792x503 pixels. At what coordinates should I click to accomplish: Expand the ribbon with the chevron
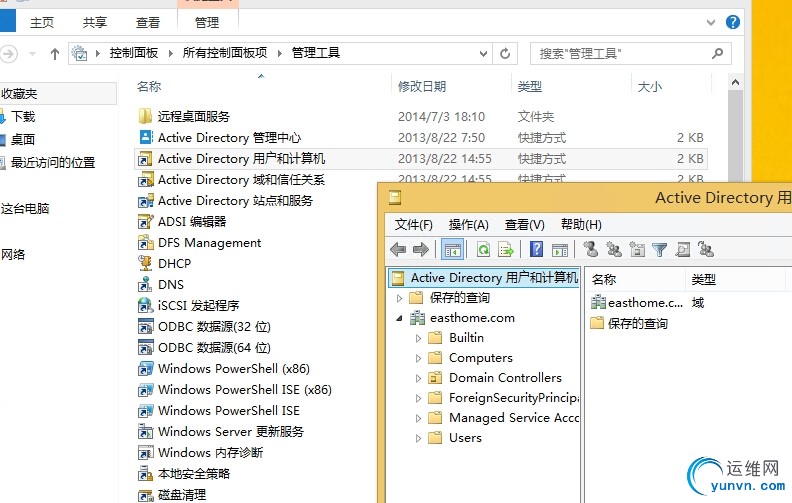pos(711,22)
